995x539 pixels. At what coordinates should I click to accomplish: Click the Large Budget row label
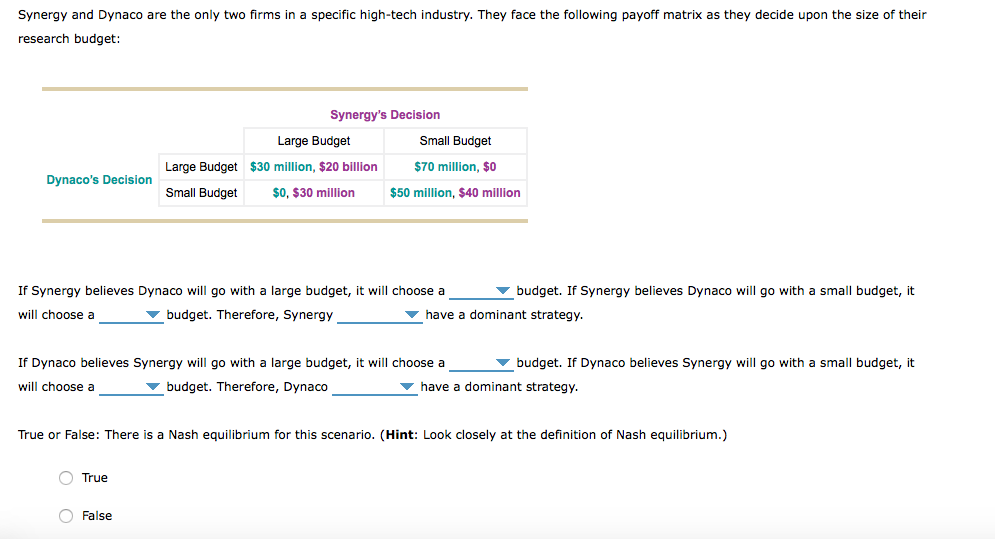point(201,167)
